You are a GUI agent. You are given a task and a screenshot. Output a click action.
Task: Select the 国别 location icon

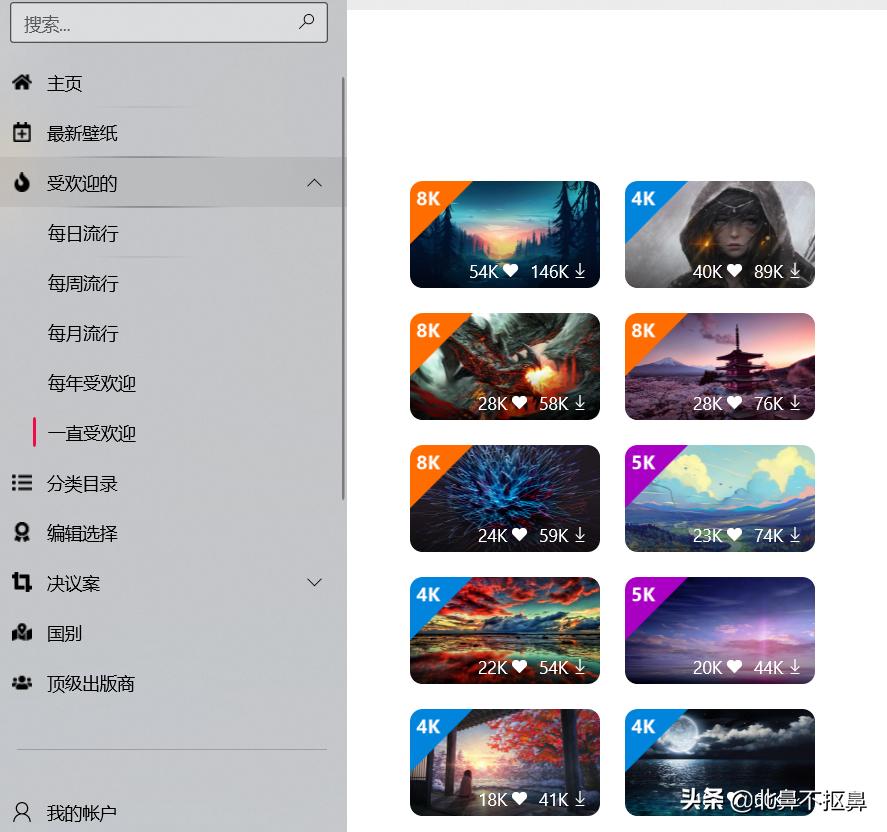[x=22, y=632]
